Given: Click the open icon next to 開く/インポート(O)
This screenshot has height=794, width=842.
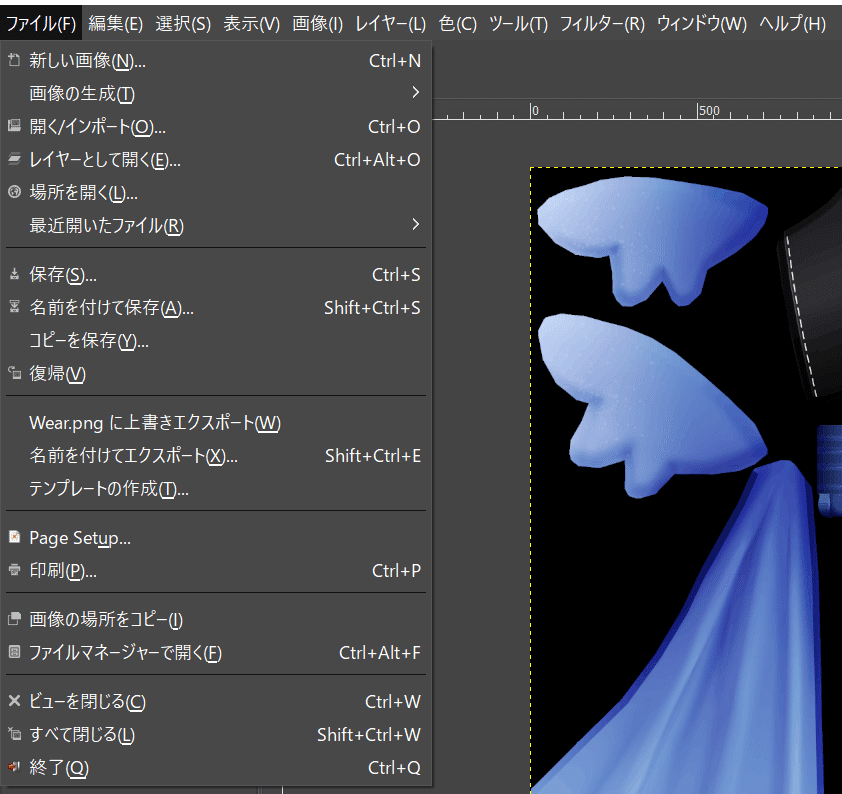Looking at the screenshot, I should tap(14, 126).
